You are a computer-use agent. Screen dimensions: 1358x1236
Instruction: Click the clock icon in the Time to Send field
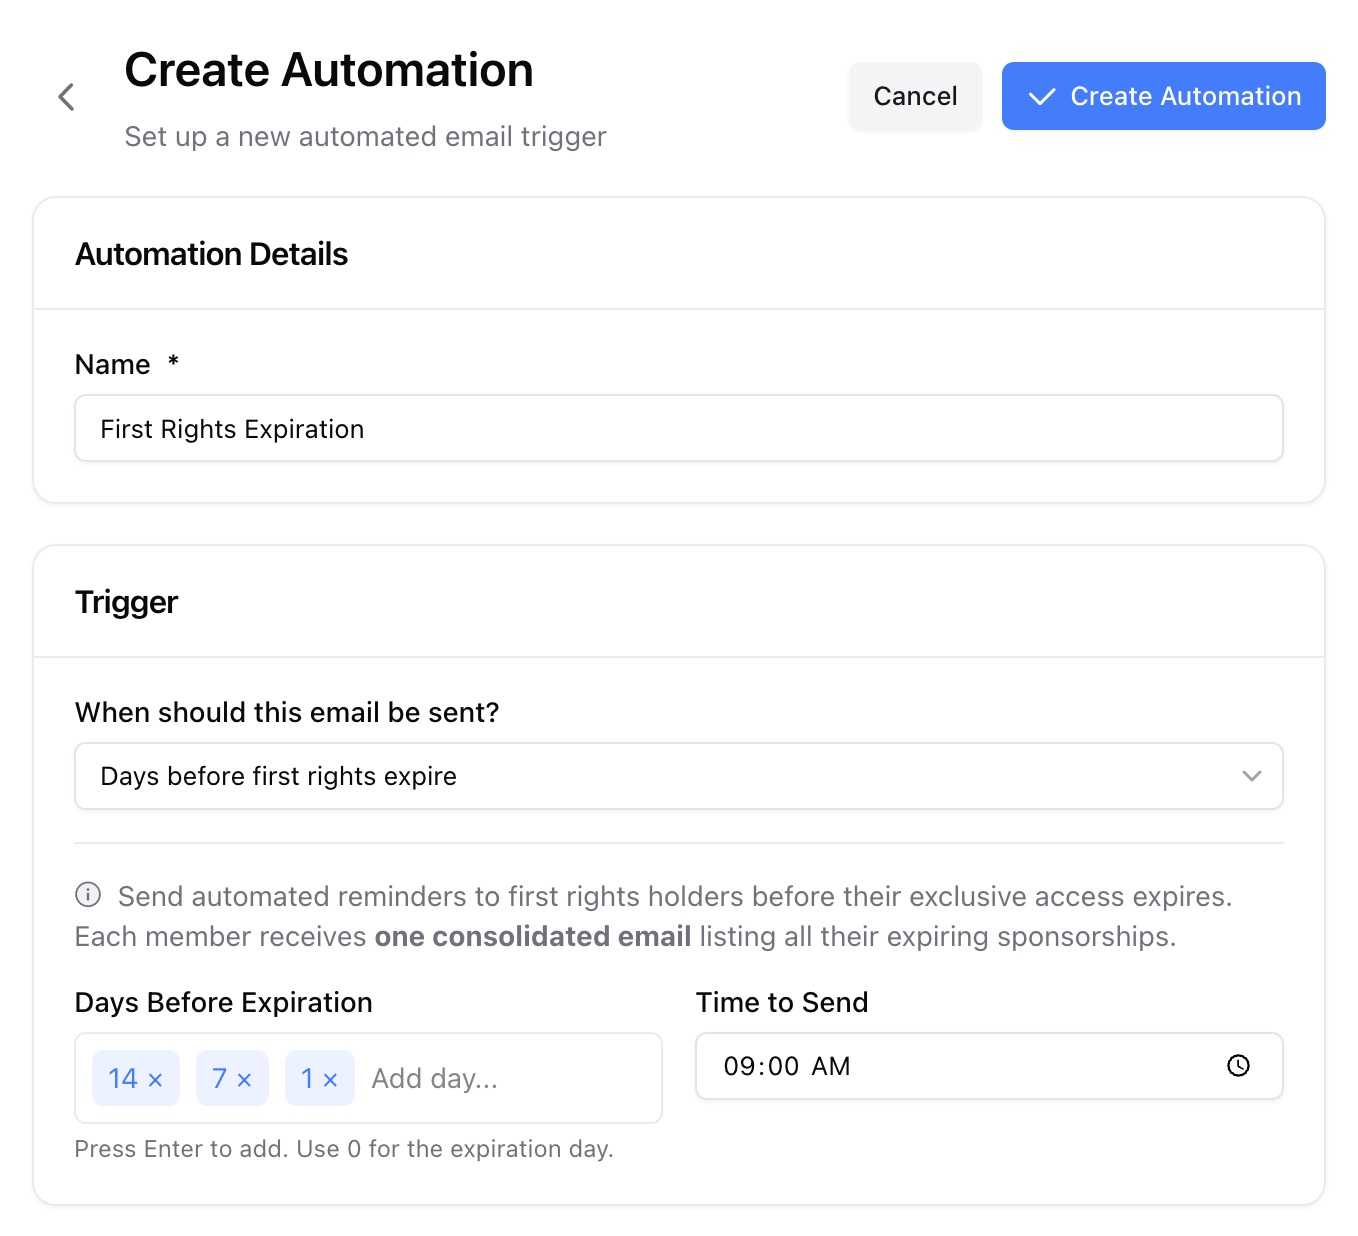click(1237, 1066)
